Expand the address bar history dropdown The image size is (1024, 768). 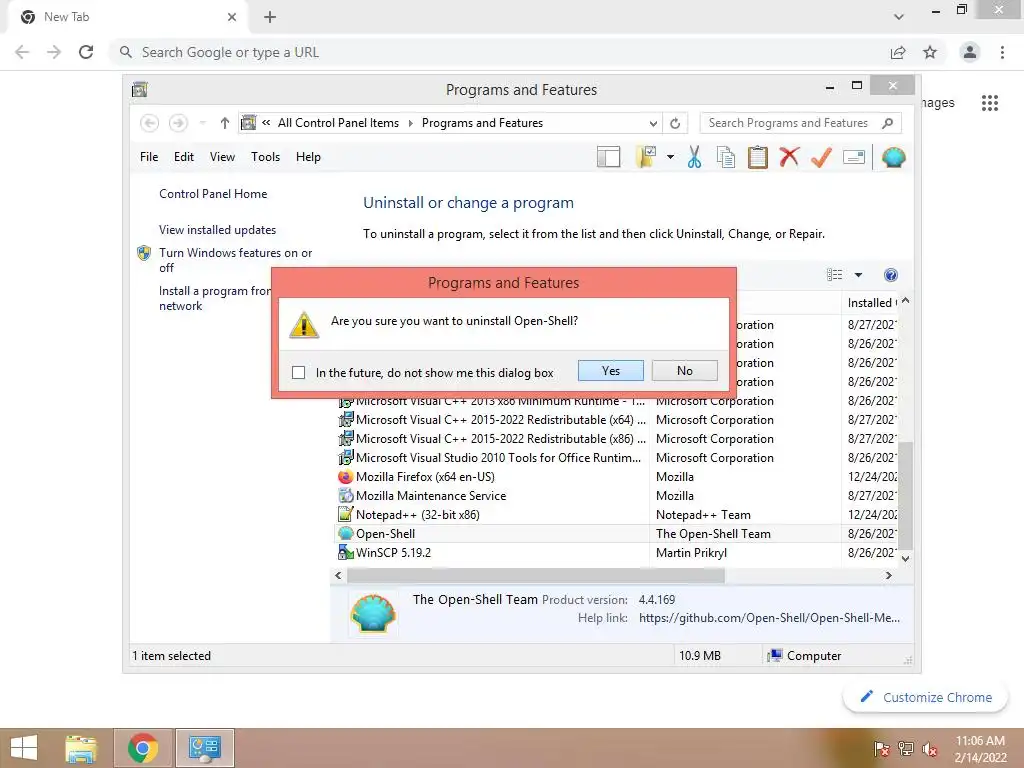pyautogui.click(x=653, y=123)
